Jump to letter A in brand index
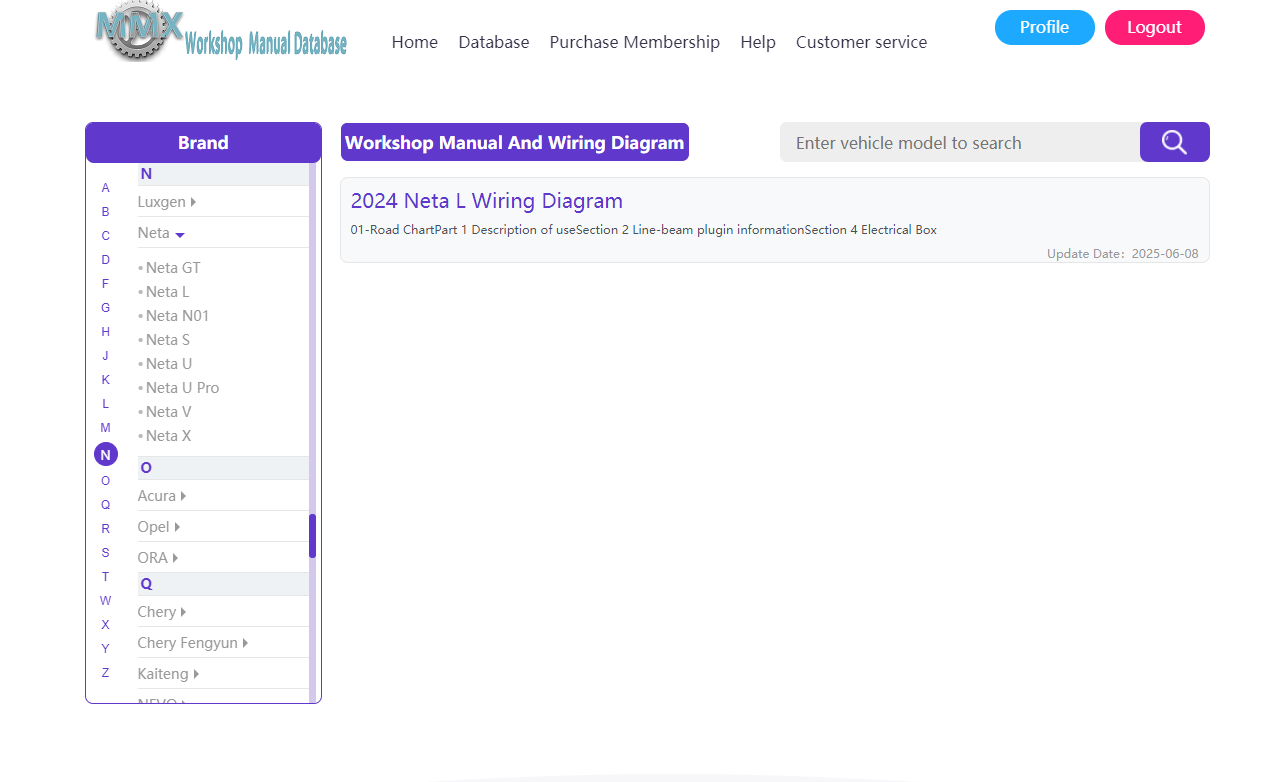 106,188
